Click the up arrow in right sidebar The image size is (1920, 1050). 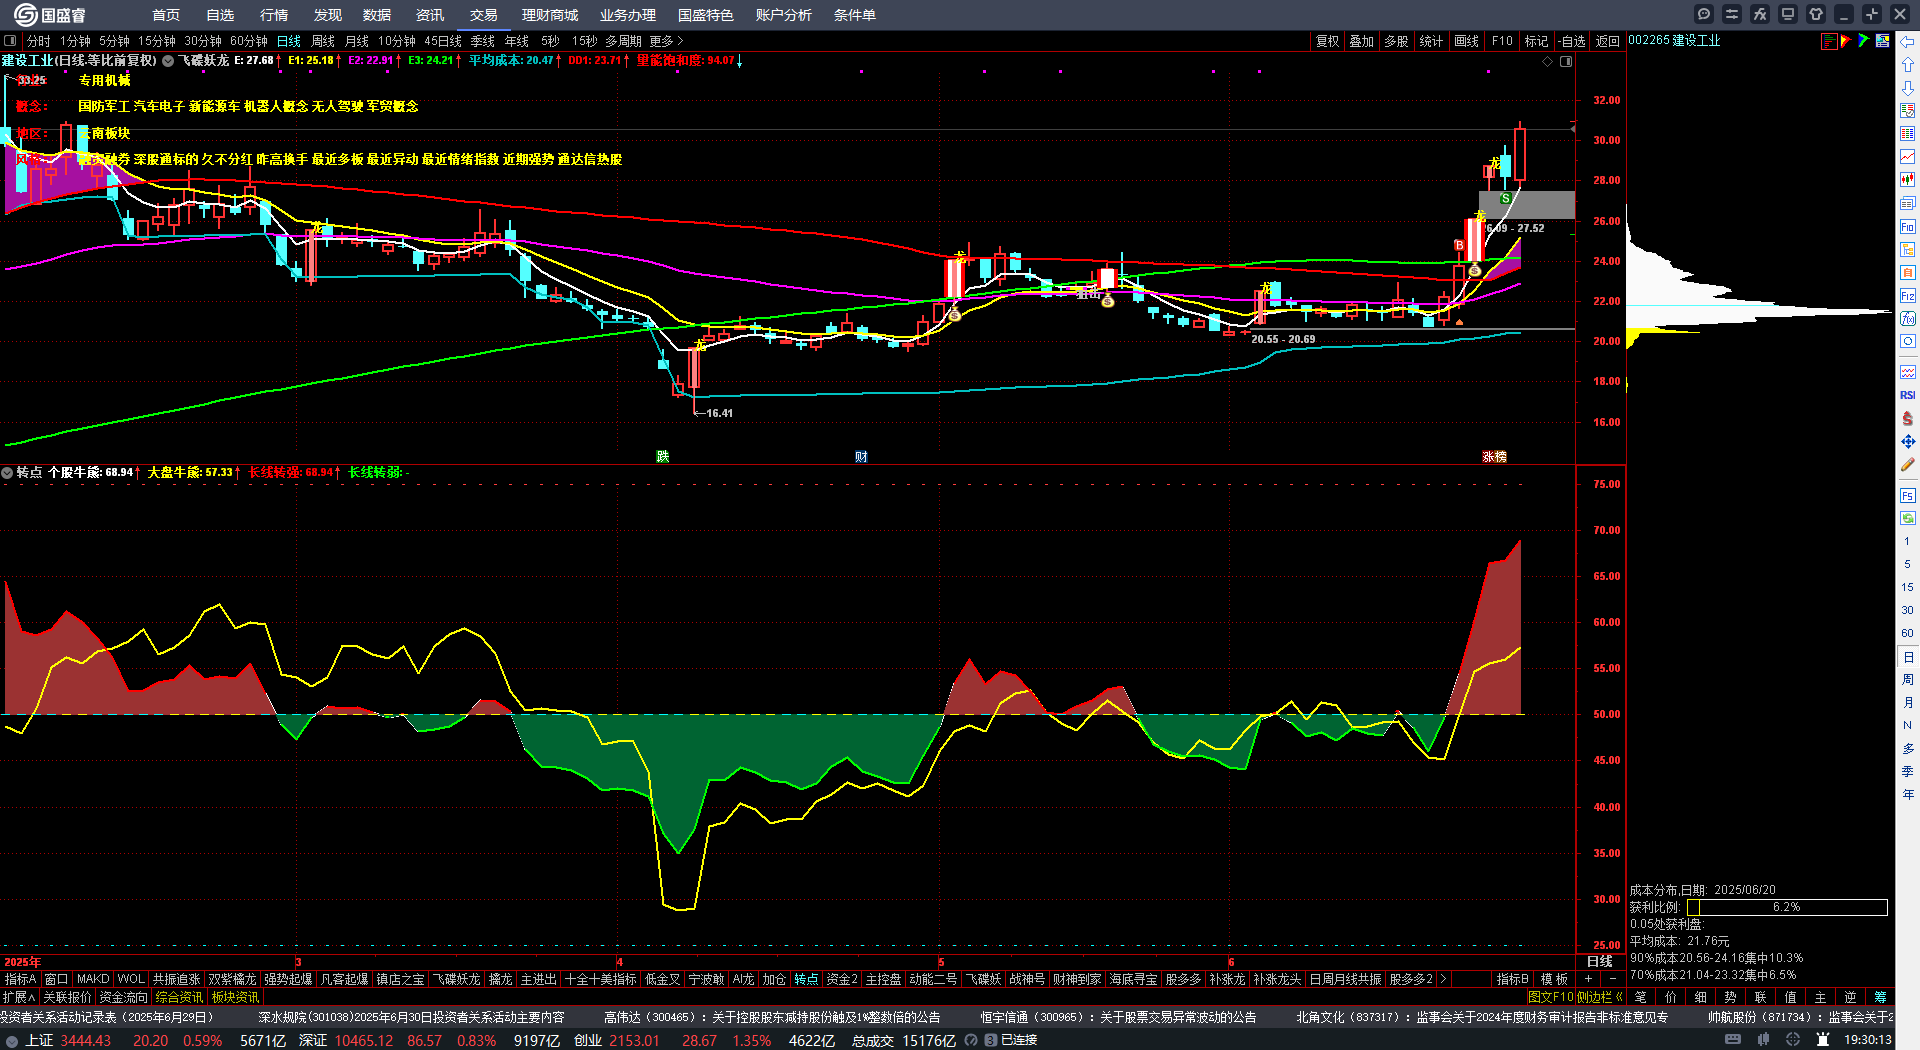pyautogui.click(x=1908, y=64)
